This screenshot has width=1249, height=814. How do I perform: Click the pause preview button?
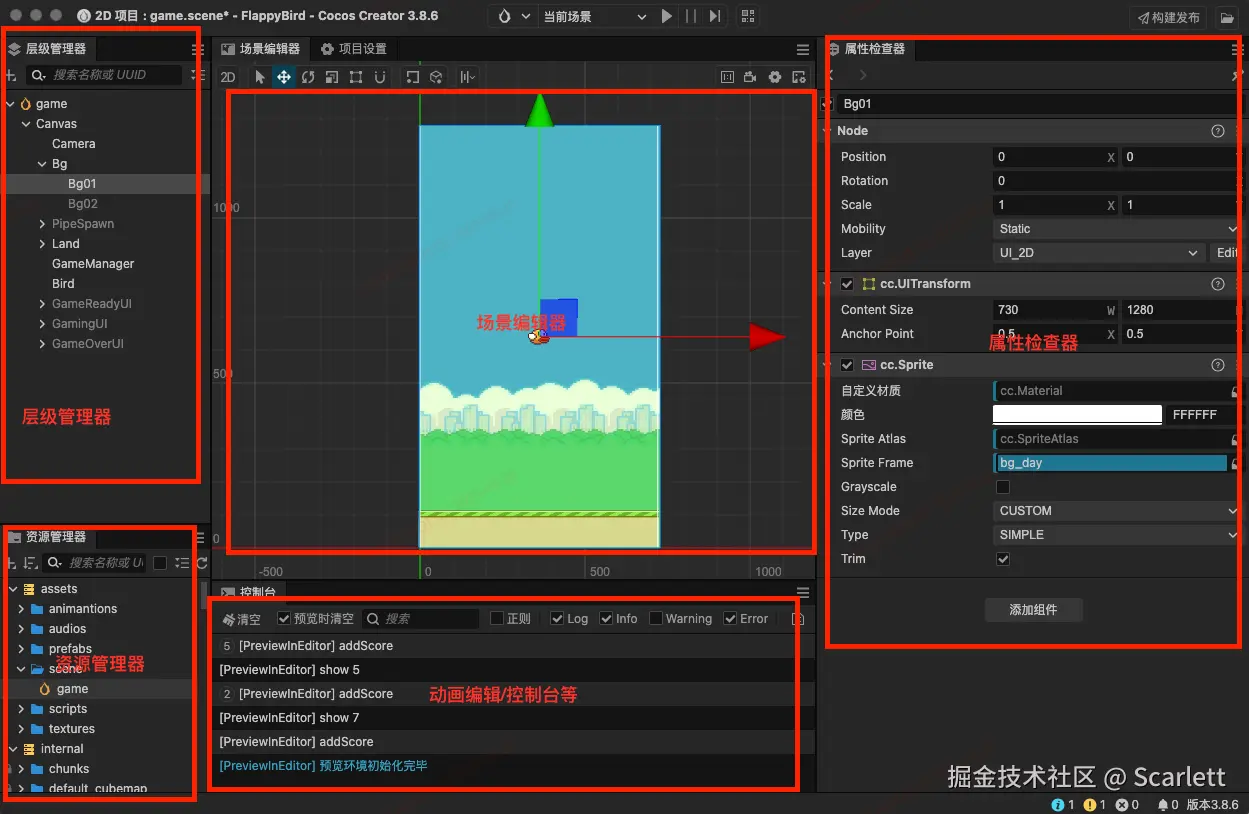tap(691, 17)
